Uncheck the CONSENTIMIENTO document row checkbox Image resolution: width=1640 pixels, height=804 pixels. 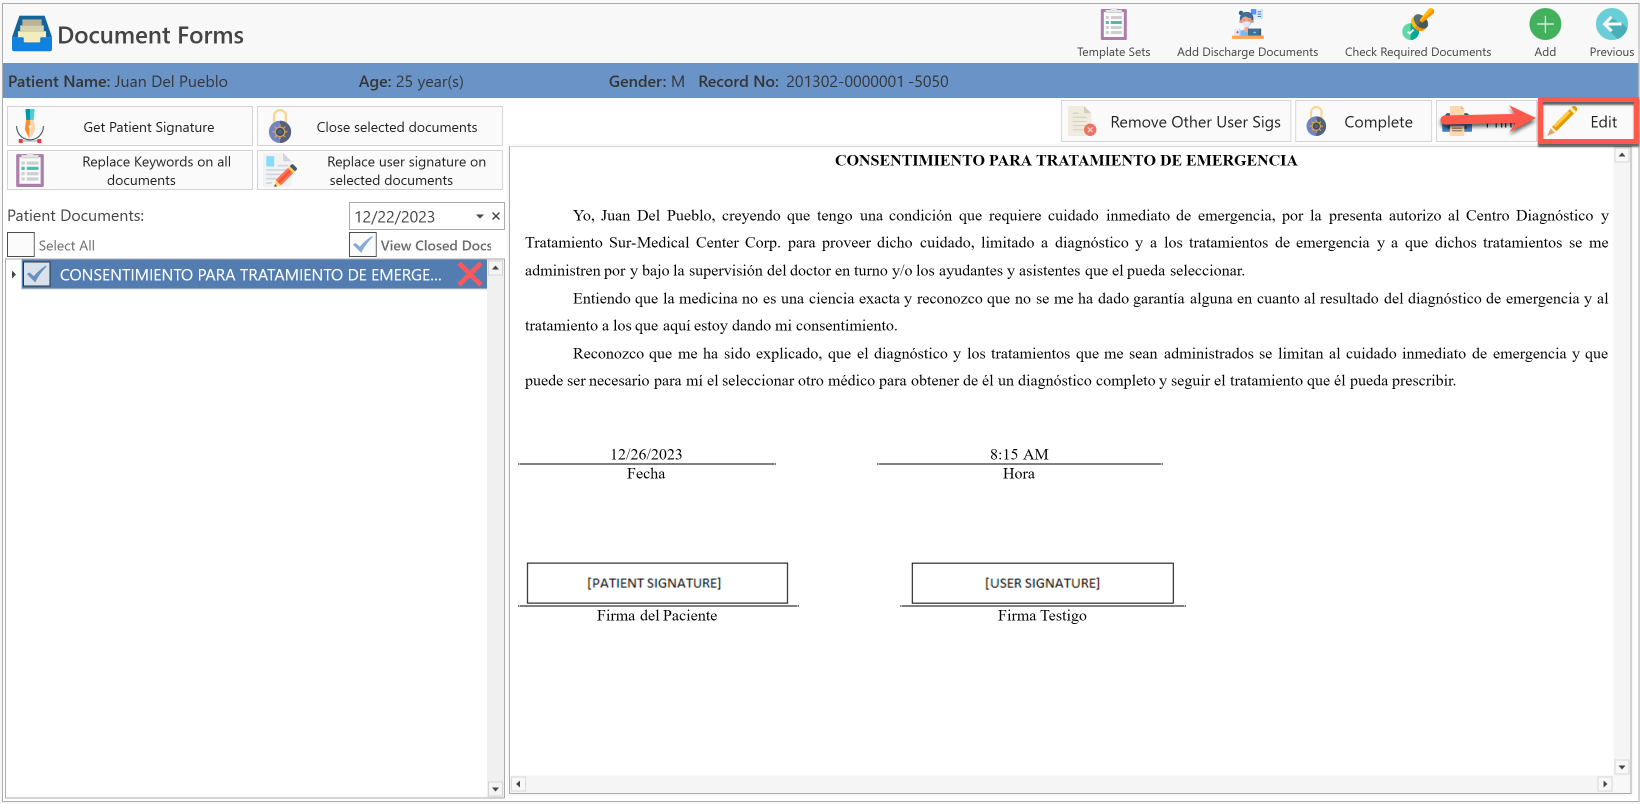click(x=37, y=274)
